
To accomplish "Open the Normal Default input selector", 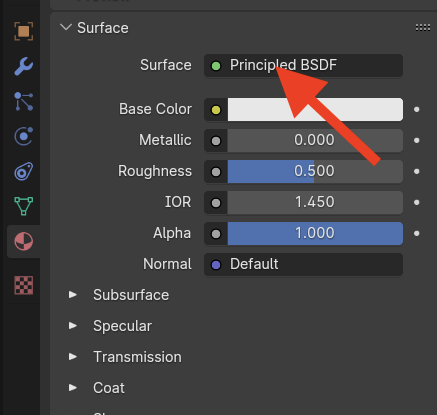I will (x=303, y=264).
